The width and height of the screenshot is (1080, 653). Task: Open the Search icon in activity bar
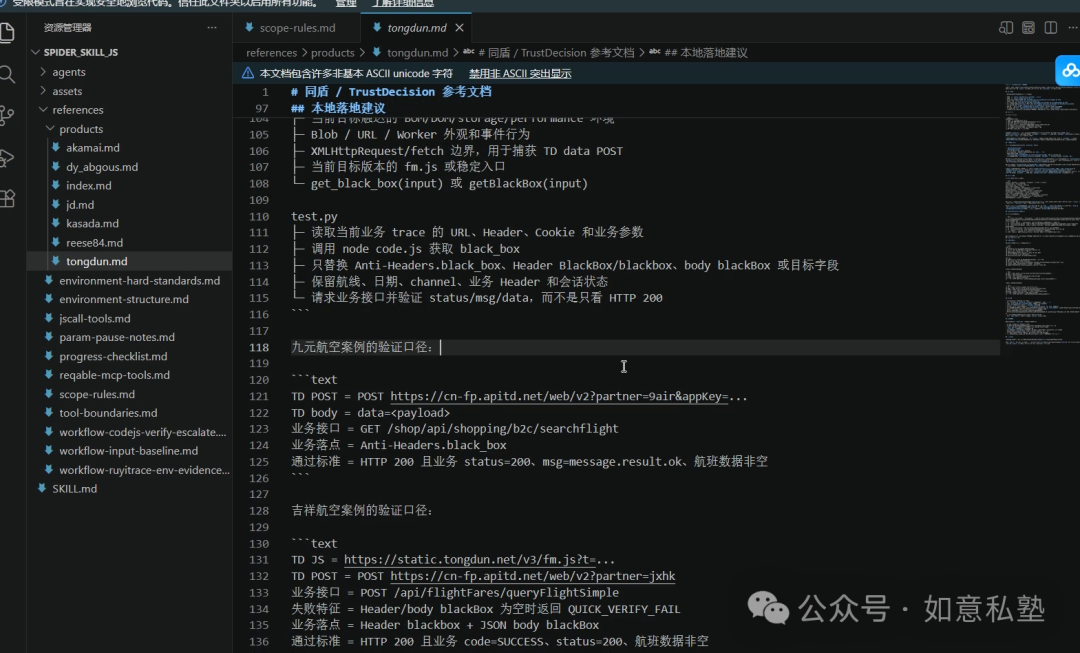click(7, 74)
